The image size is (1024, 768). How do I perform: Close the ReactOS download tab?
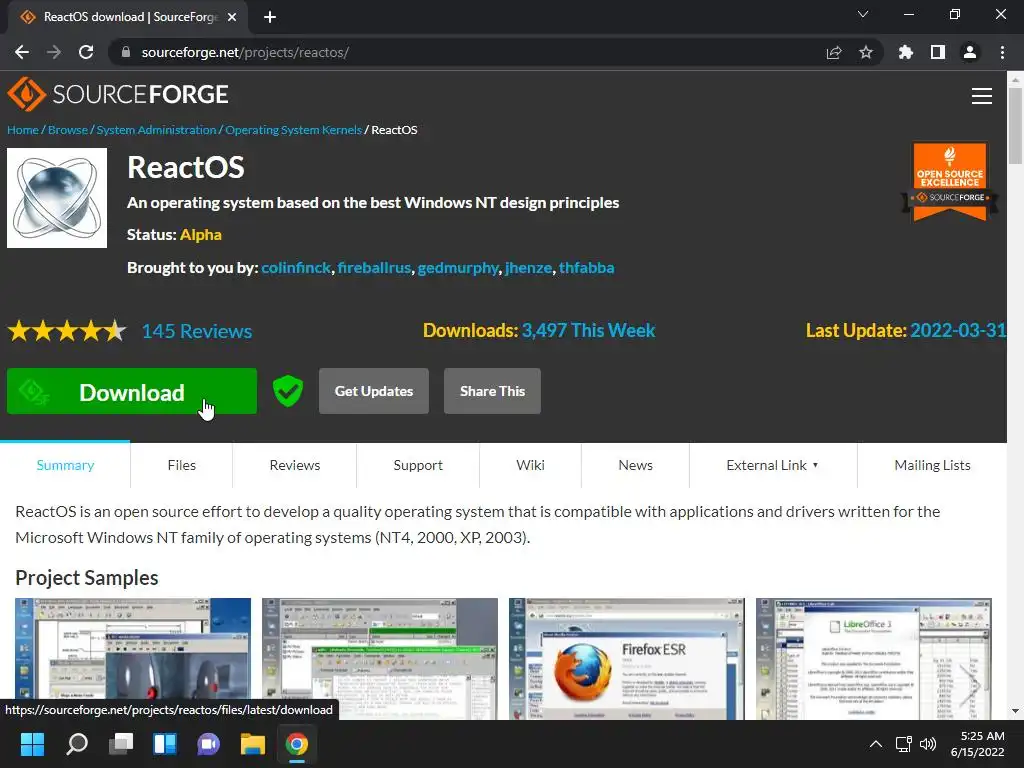232,17
